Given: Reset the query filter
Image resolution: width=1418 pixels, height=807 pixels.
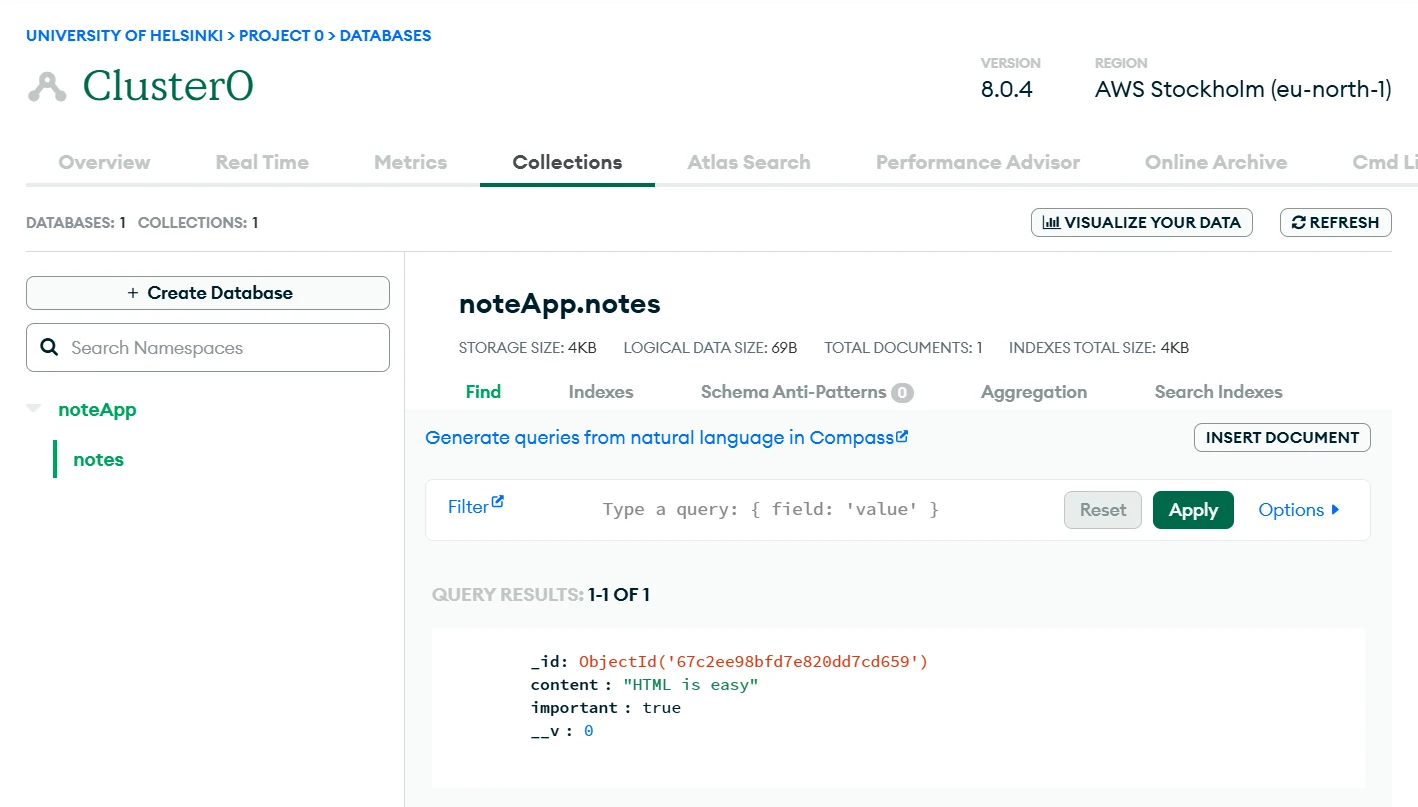Looking at the screenshot, I should 1103,510.
